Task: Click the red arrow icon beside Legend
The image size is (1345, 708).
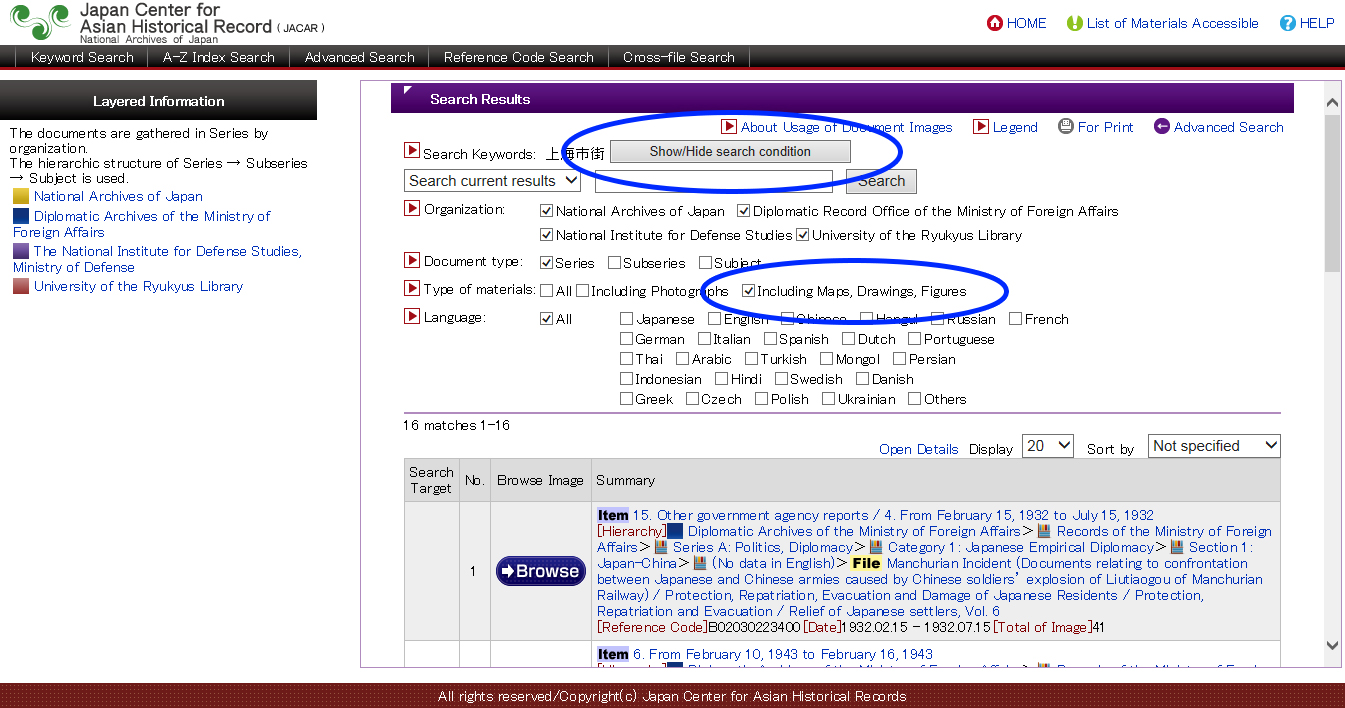Action: (x=982, y=127)
